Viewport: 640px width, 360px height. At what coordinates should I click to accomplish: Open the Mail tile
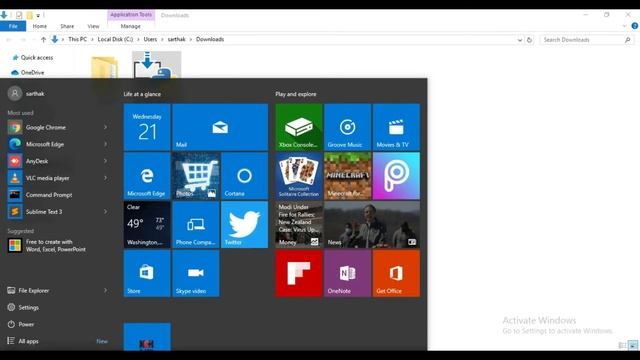click(x=220, y=127)
